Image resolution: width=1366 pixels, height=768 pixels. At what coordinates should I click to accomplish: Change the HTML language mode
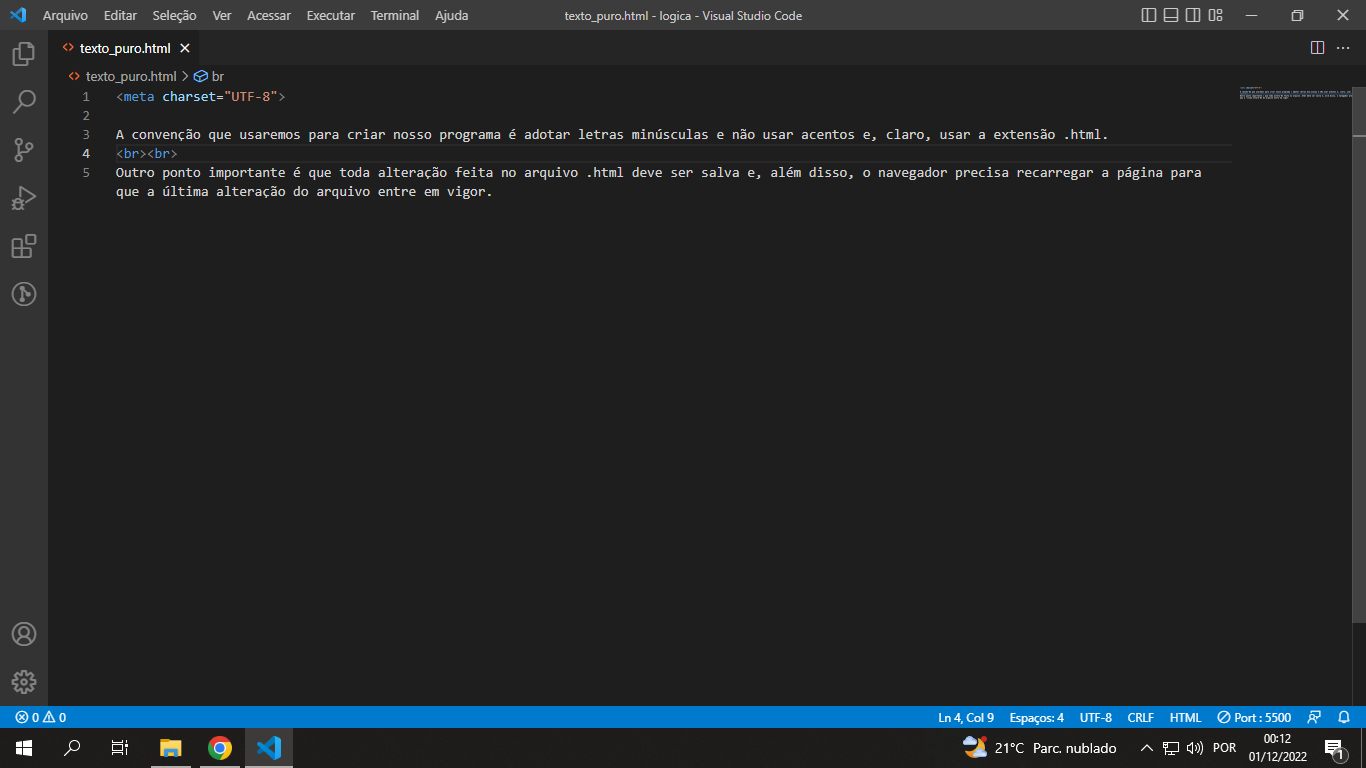1186,717
